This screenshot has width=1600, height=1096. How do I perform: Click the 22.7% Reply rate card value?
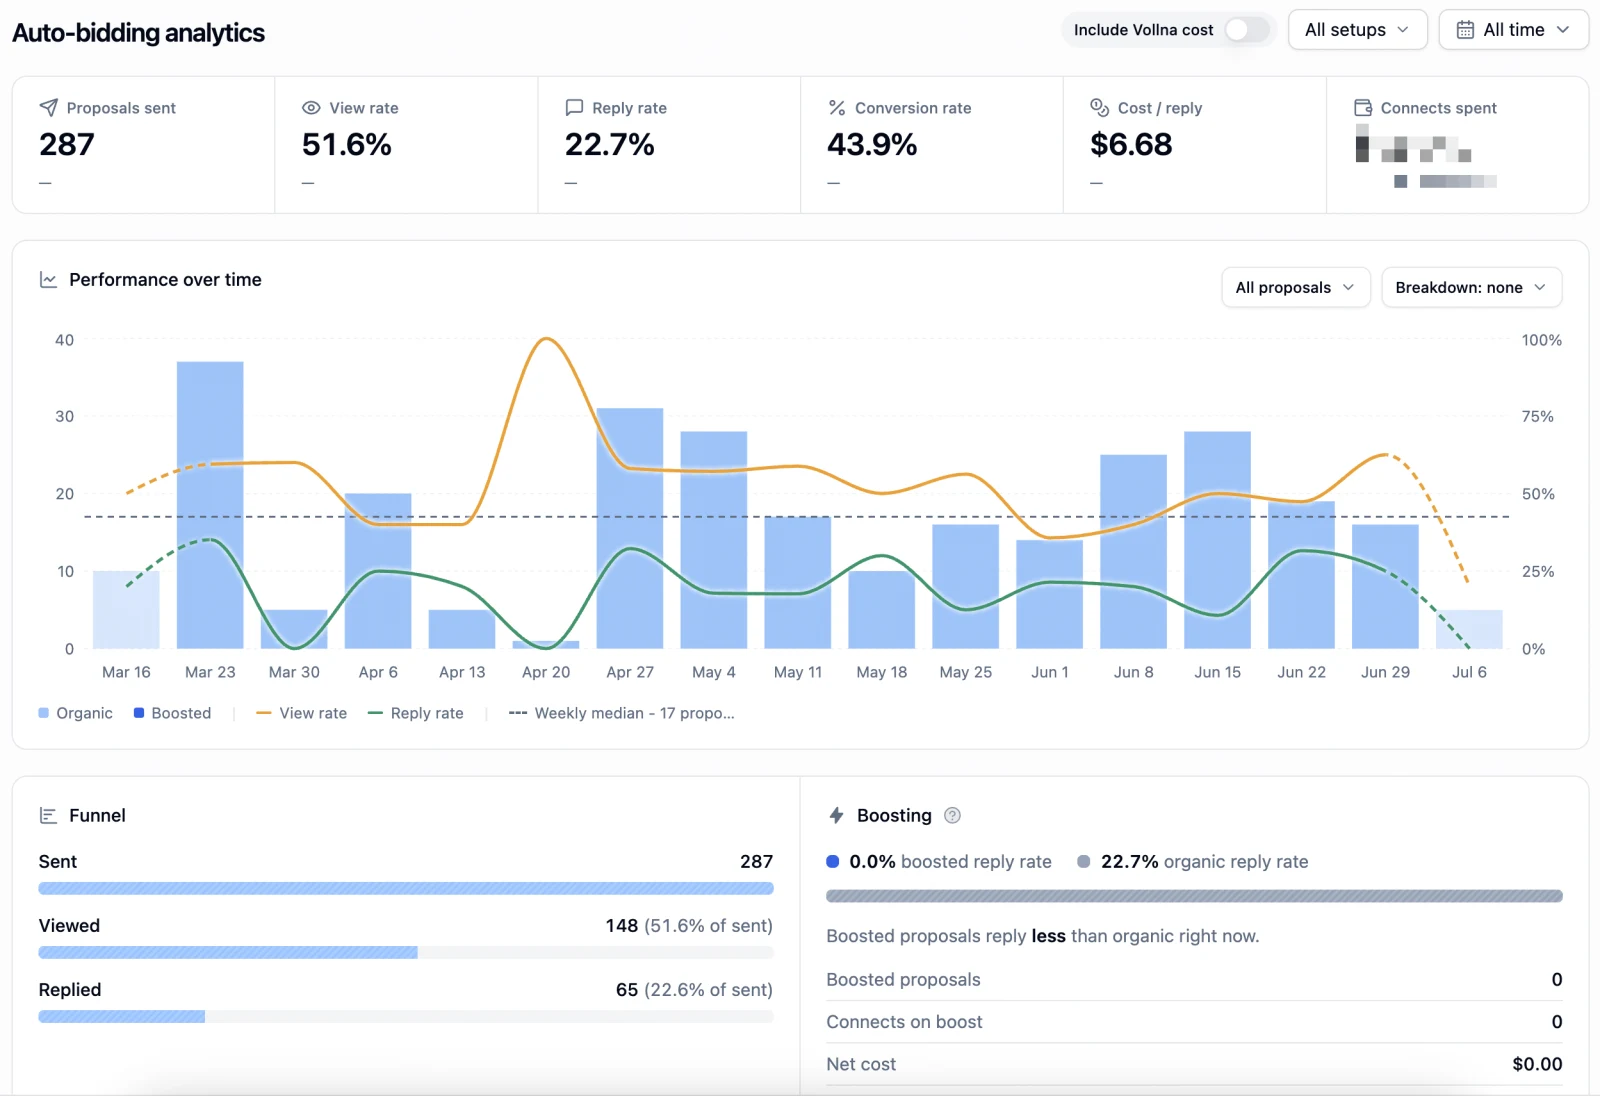coord(609,145)
